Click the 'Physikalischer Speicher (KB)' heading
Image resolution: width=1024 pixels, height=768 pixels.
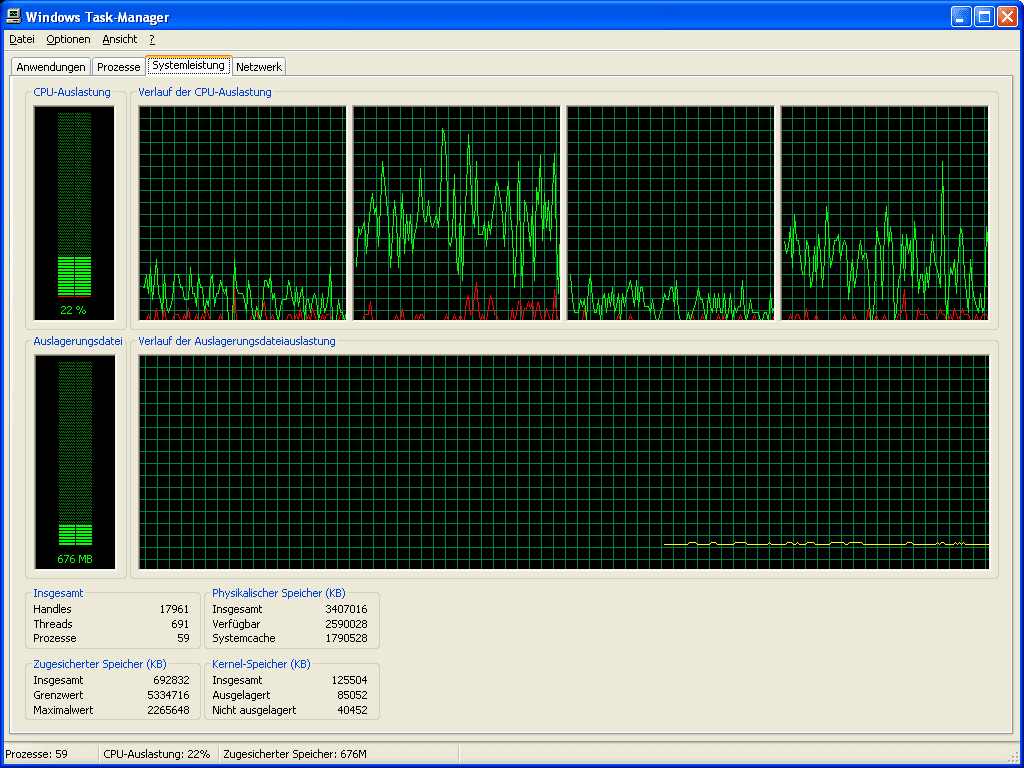279,593
